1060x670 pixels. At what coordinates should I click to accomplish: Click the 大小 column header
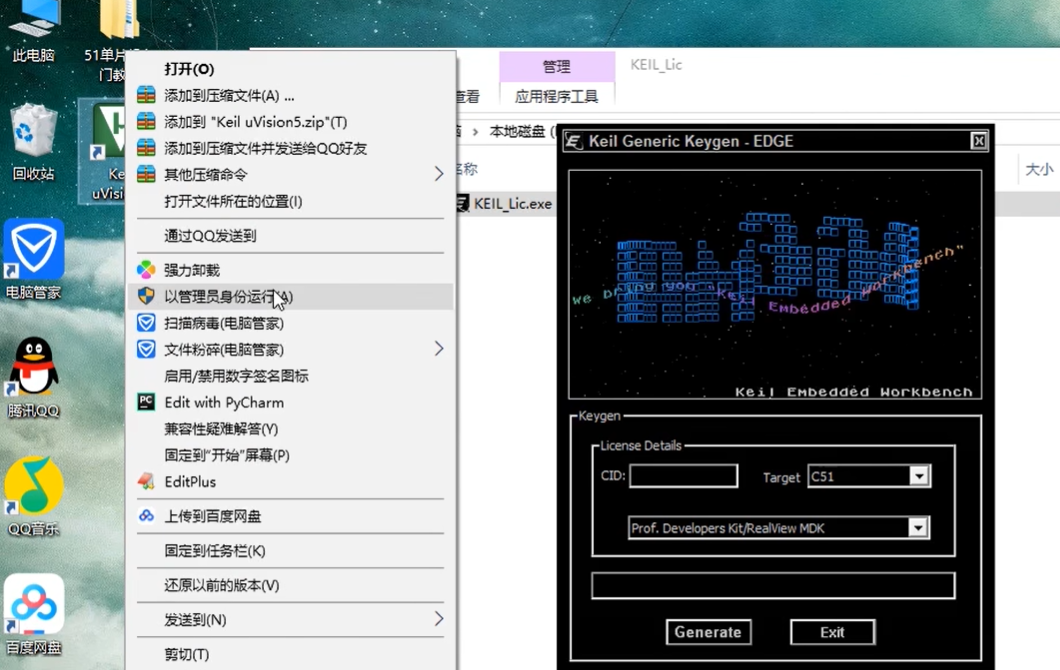(1039, 169)
